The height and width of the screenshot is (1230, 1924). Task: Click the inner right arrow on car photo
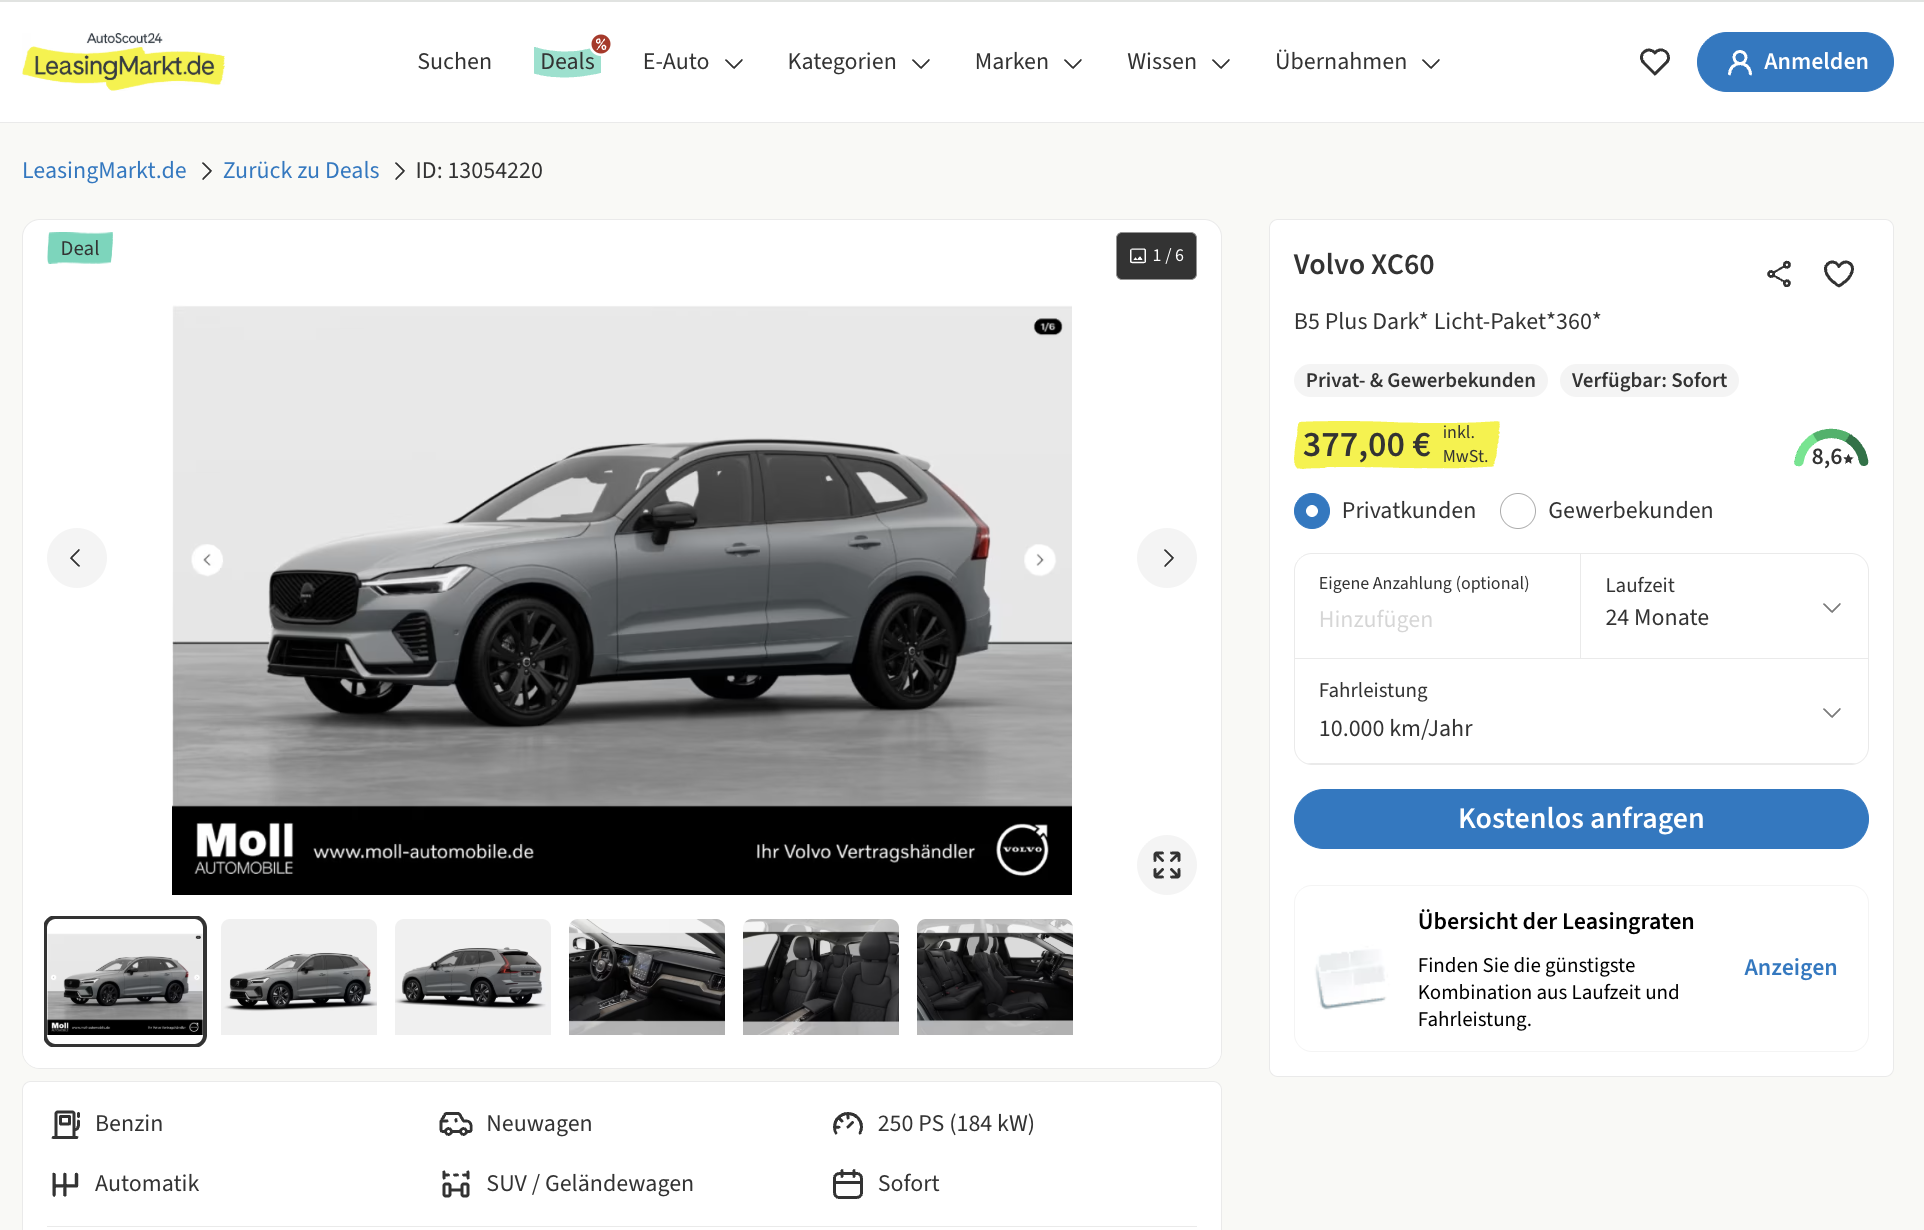1040,560
